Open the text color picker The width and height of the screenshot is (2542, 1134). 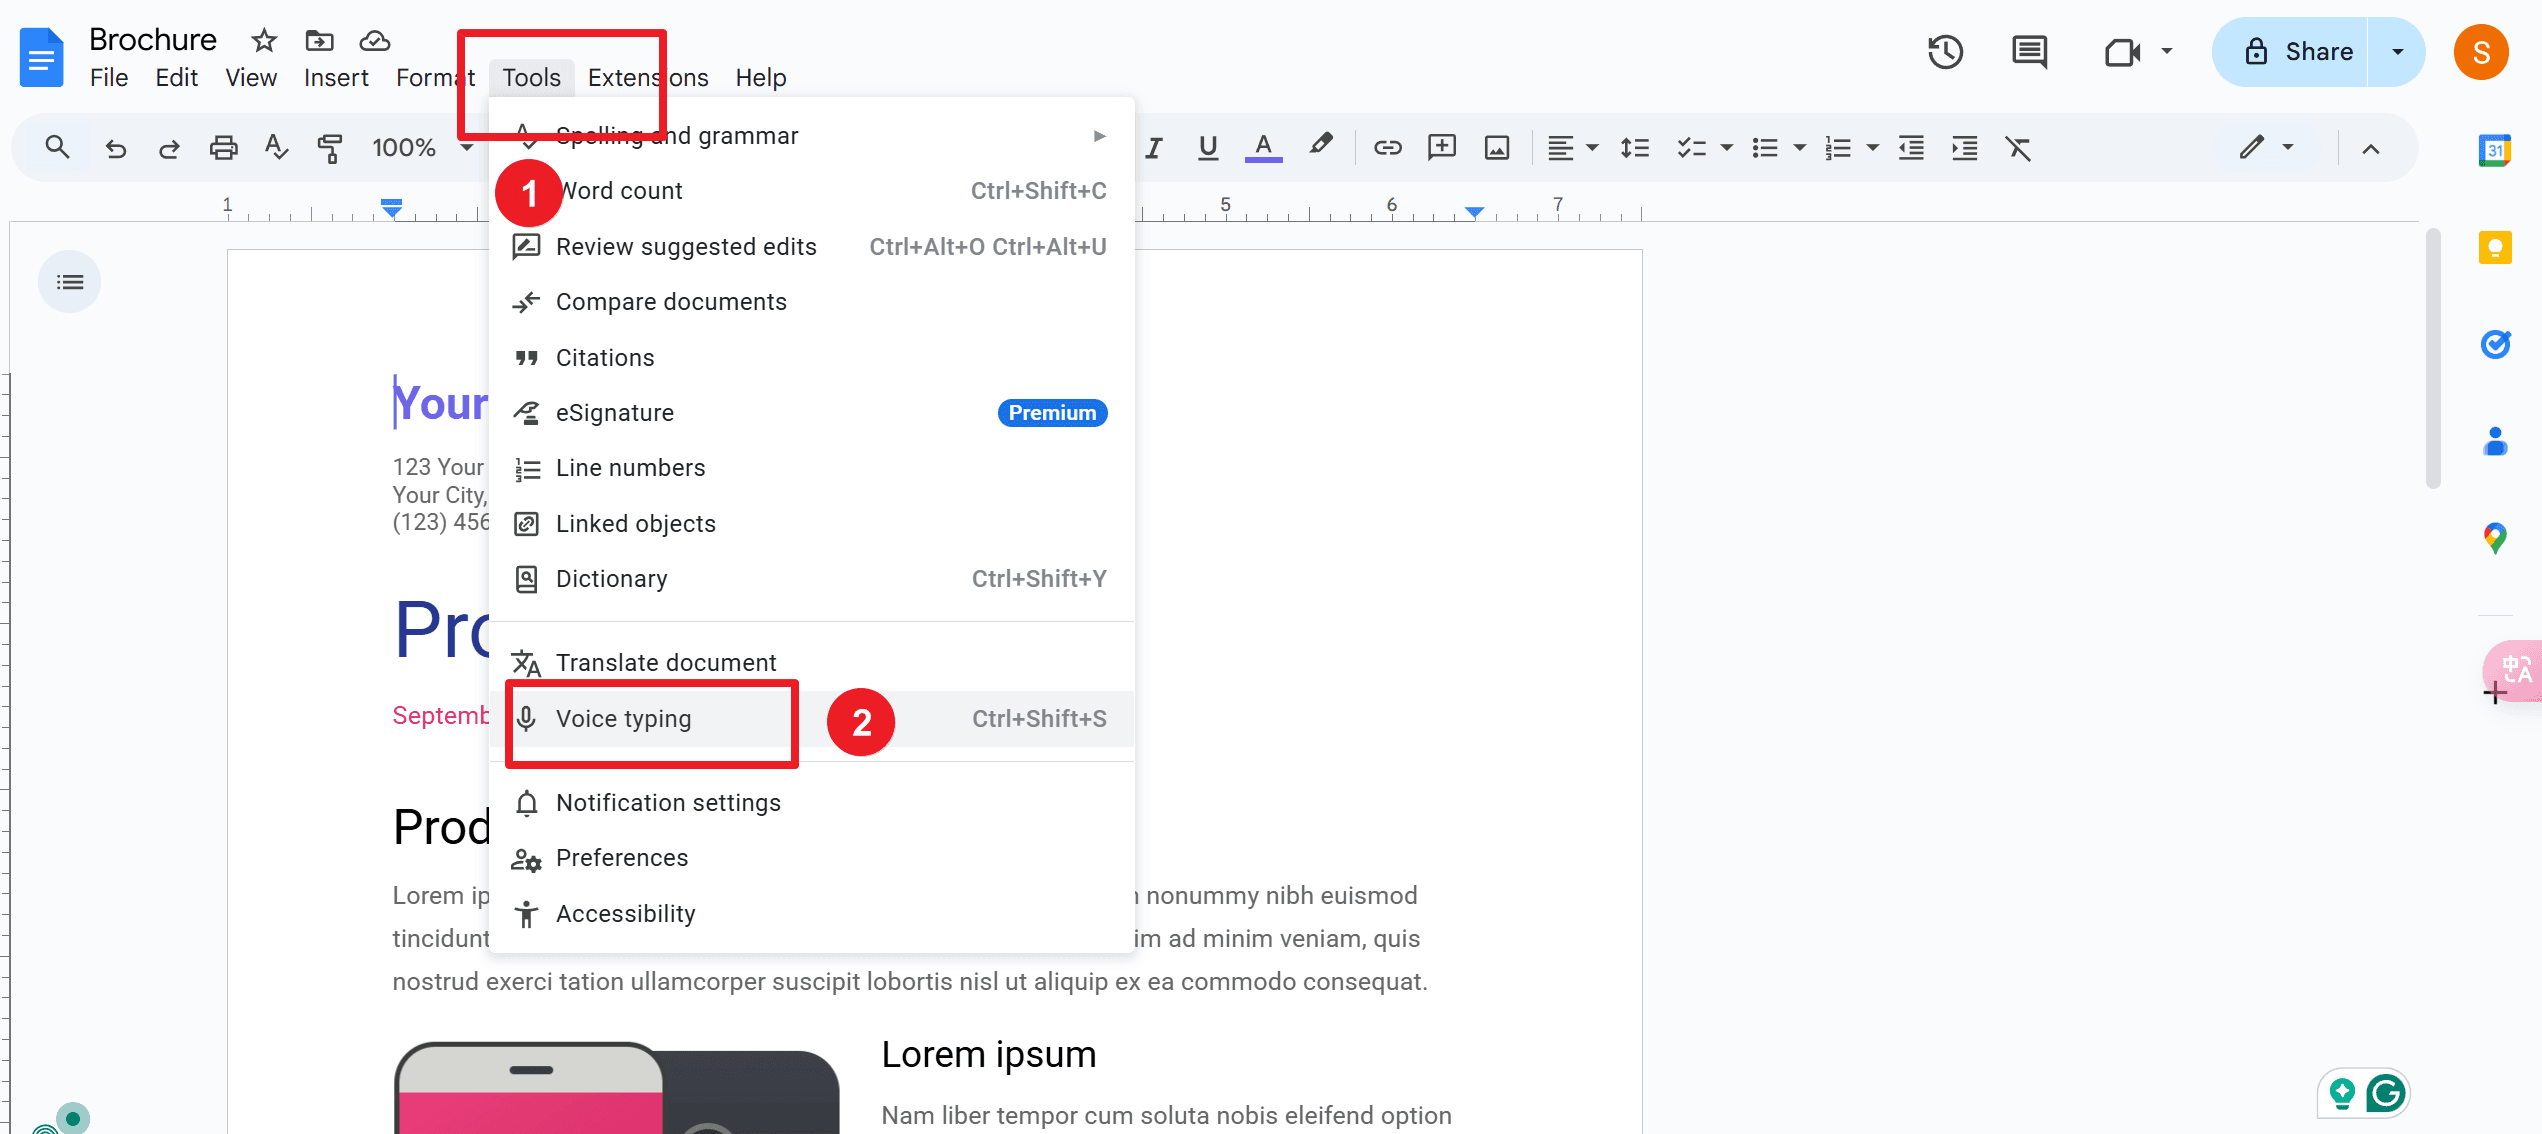point(1262,147)
